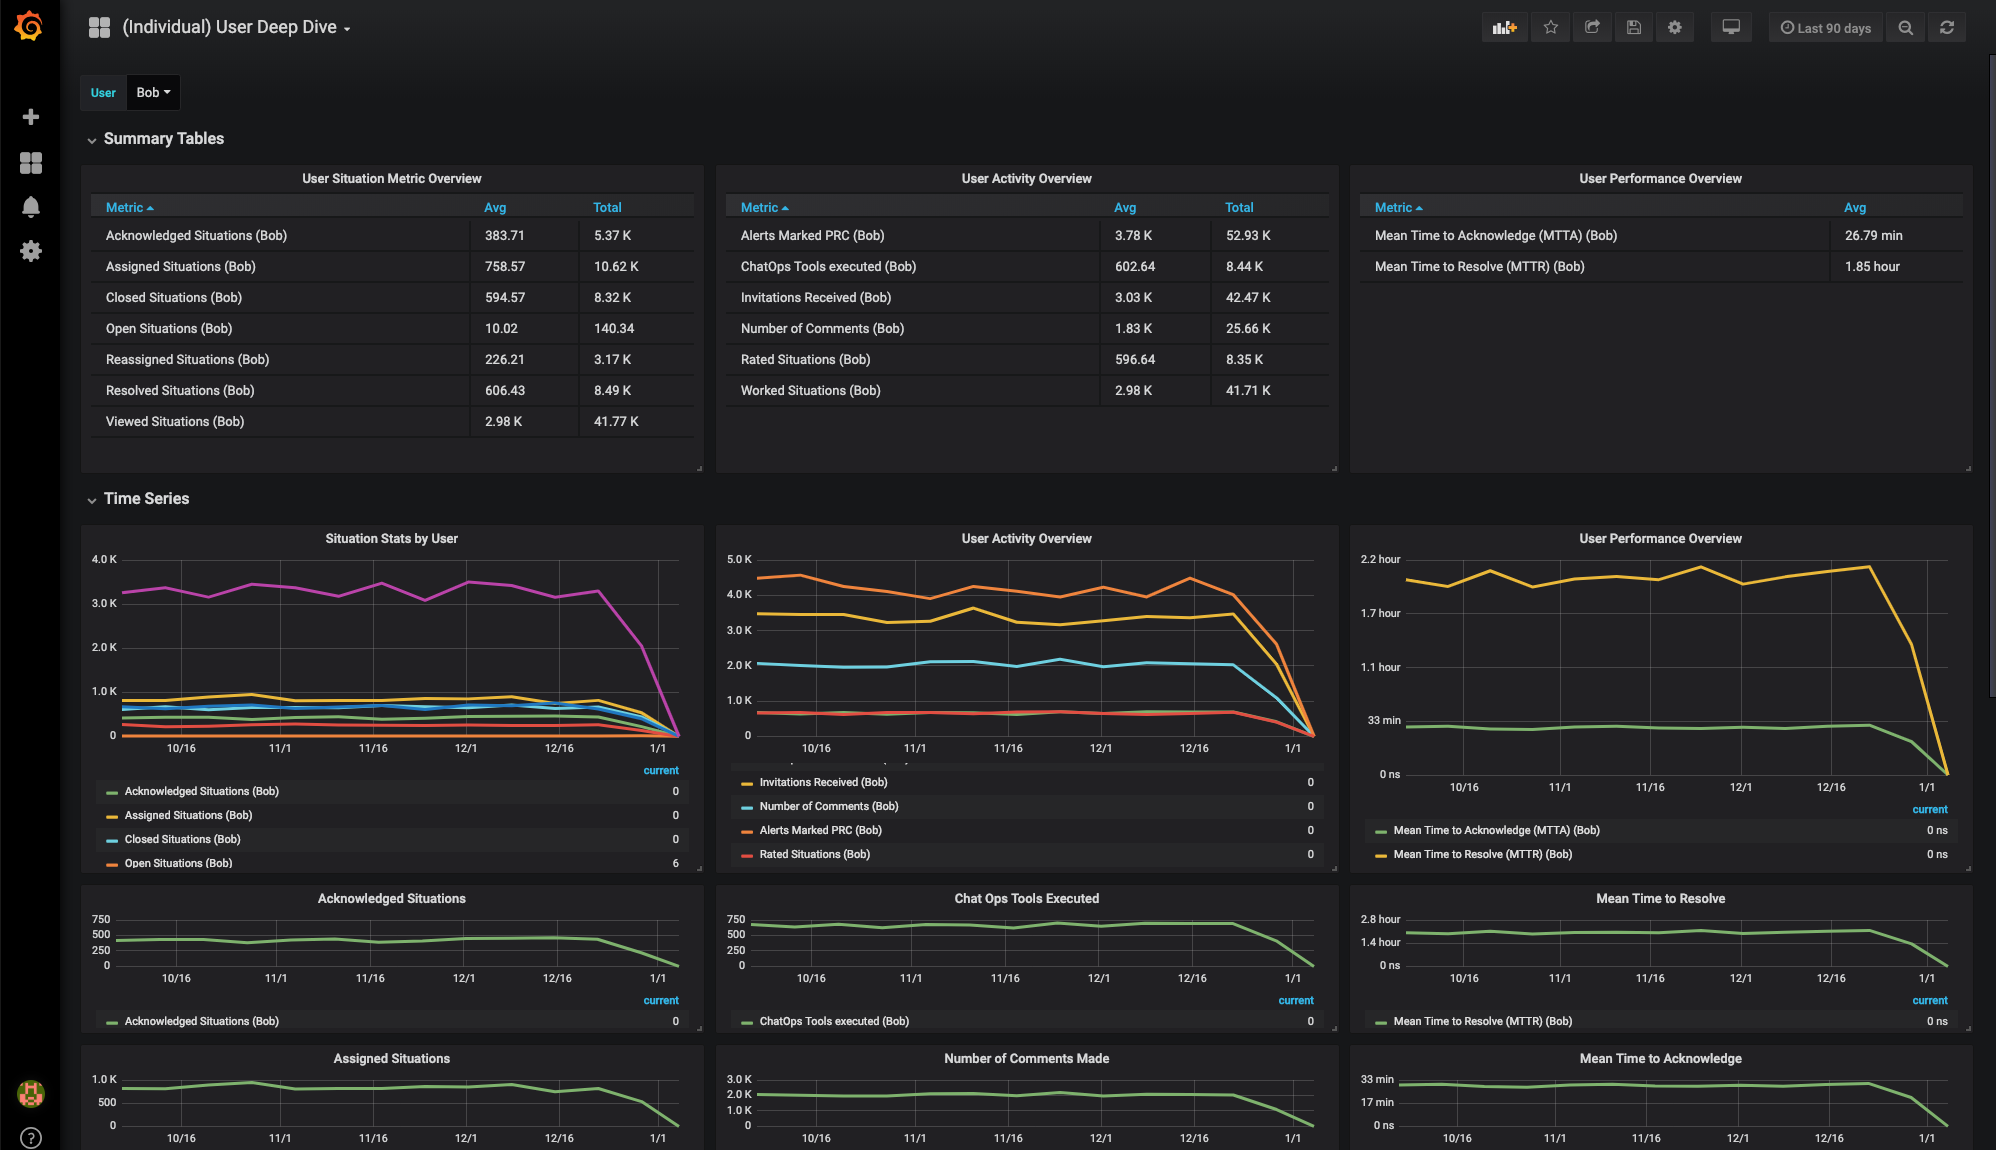Toggle Rated Situations (Bob) legend series

pyautogui.click(x=814, y=854)
